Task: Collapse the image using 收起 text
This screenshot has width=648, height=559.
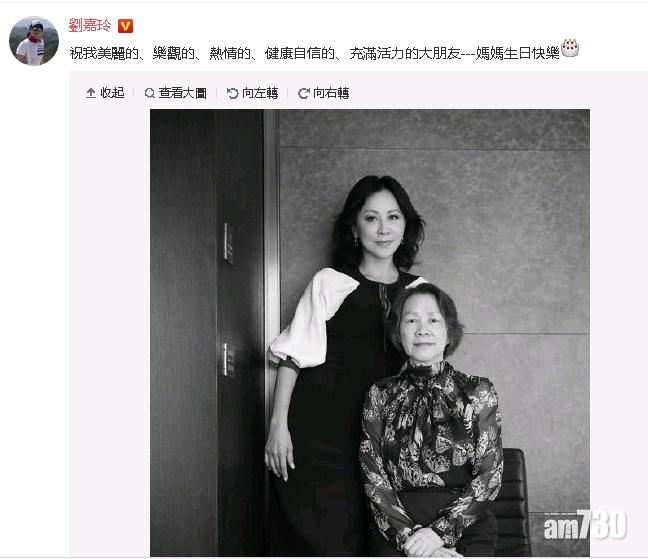Action: 112,93
